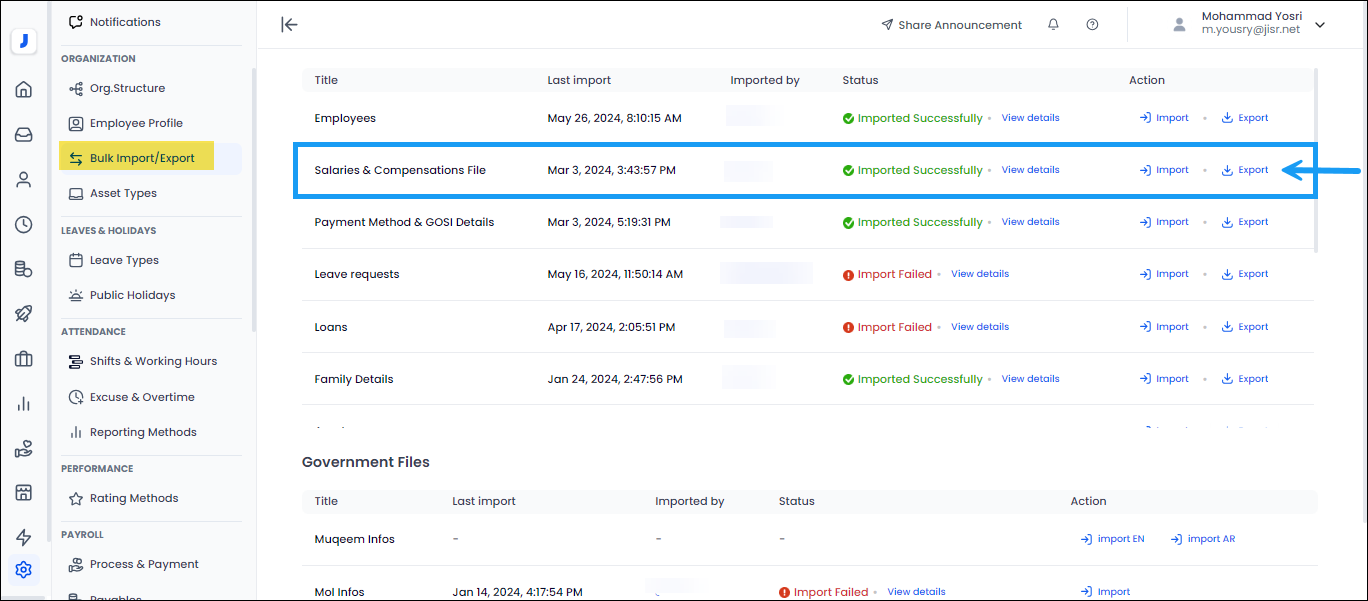Image resolution: width=1368 pixels, height=601 pixels.
Task: Open the help question mark icon
Action: (x=1092, y=25)
